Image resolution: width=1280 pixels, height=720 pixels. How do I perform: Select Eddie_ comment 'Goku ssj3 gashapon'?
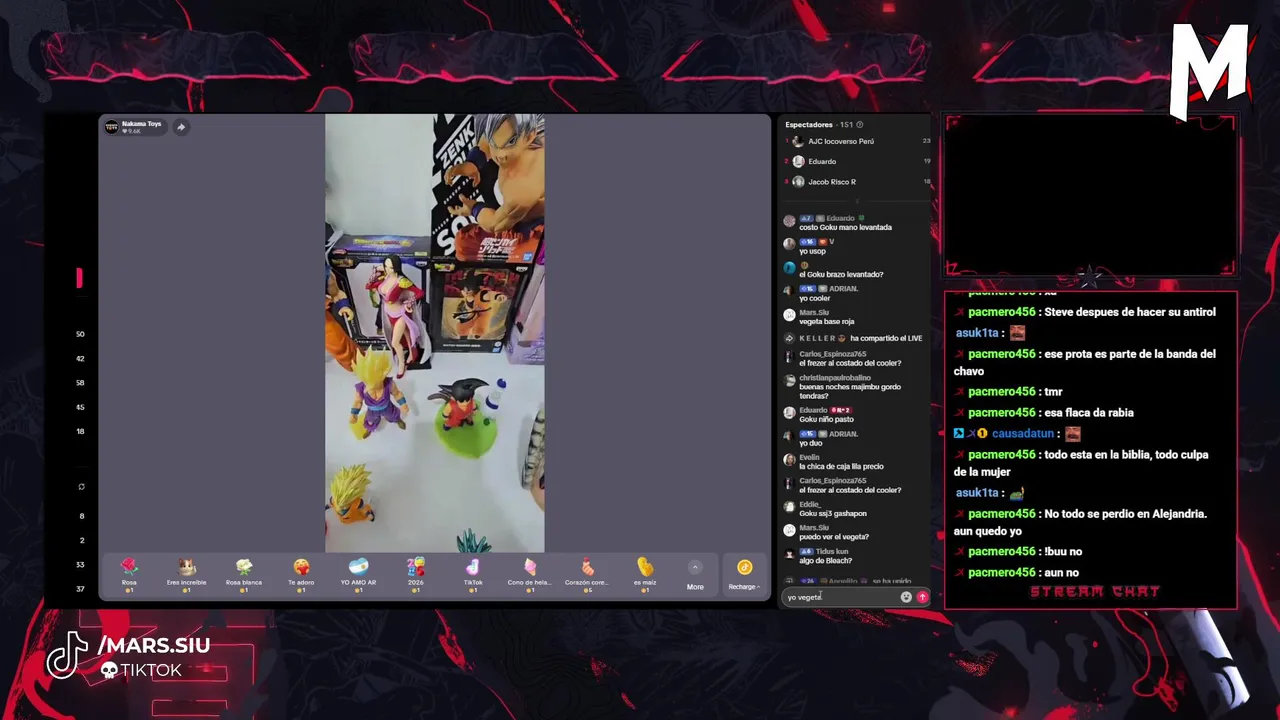pyautogui.click(x=832, y=514)
